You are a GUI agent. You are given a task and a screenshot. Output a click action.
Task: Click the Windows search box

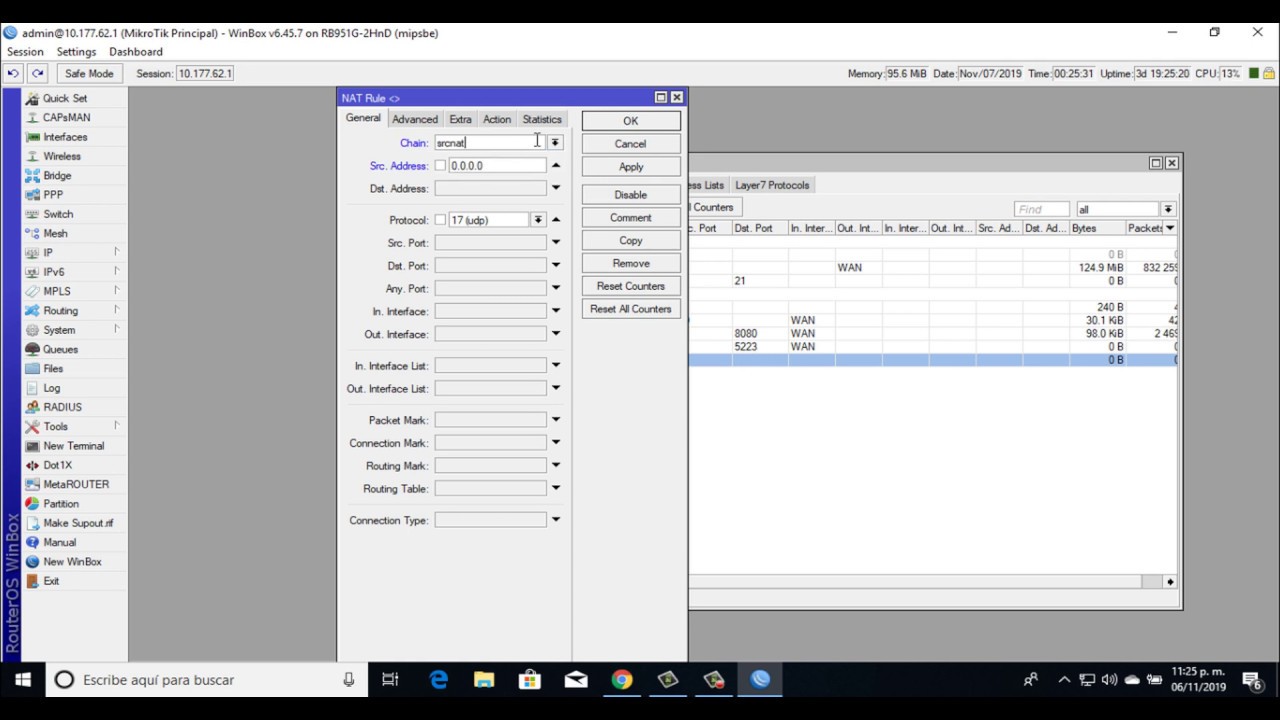206,680
